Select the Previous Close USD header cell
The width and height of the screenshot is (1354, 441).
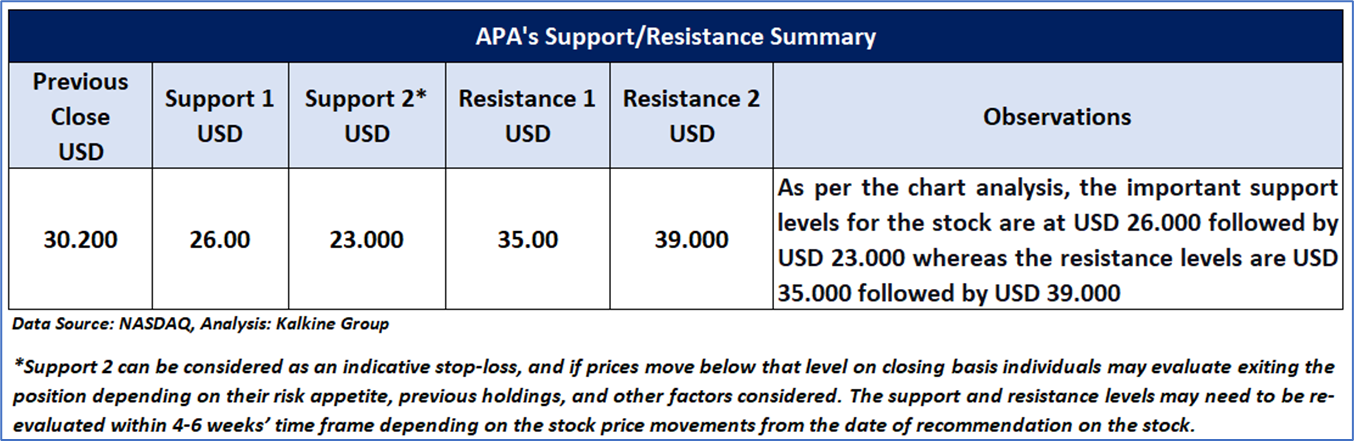81,116
